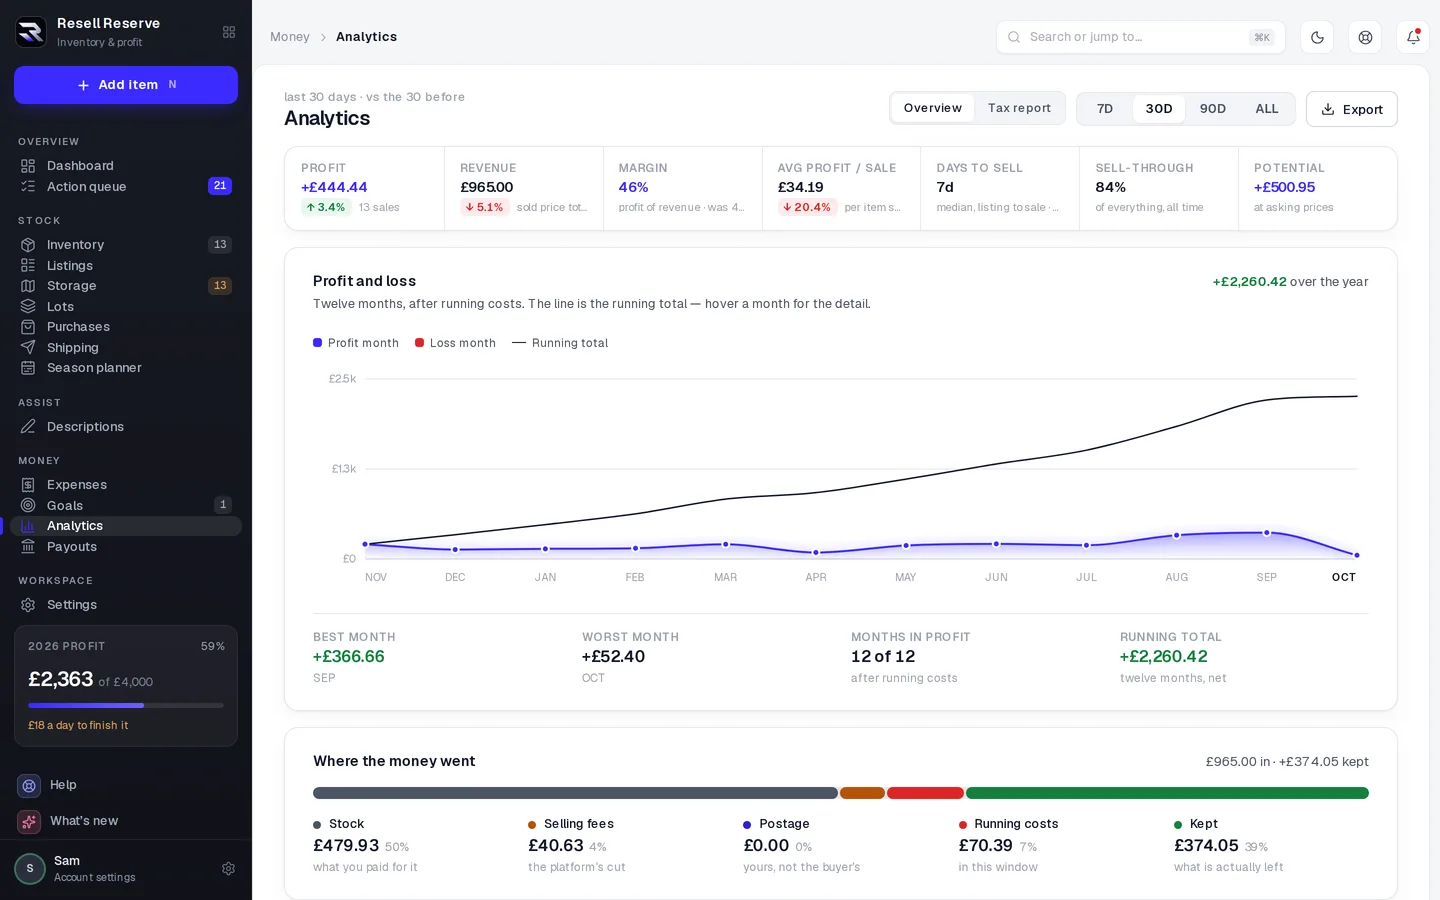Toggle the sidebar layout icon

(x=229, y=32)
